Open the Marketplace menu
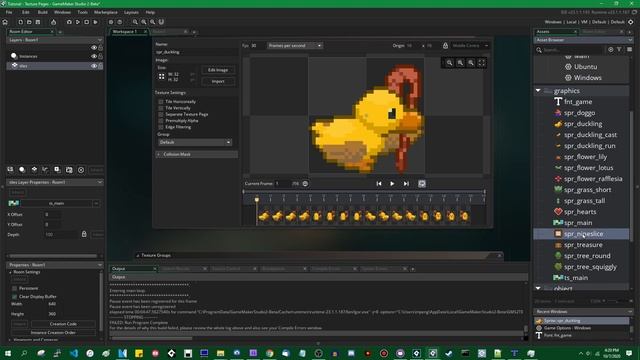Image resolution: width=640 pixels, height=360 pixels. (x=106, y=12)
